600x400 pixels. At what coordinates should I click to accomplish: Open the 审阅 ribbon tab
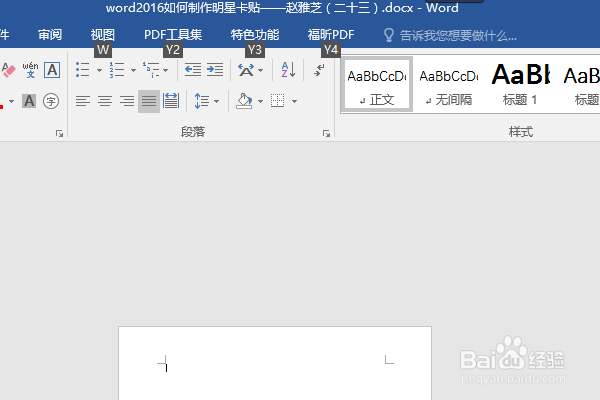coord(50,35)
